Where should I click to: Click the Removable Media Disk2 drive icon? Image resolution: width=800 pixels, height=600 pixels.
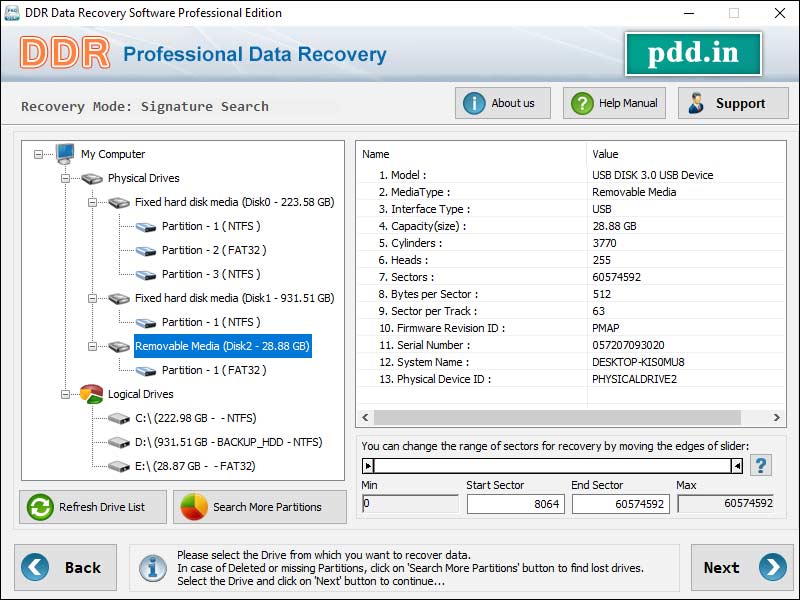(x=119, y=346)
